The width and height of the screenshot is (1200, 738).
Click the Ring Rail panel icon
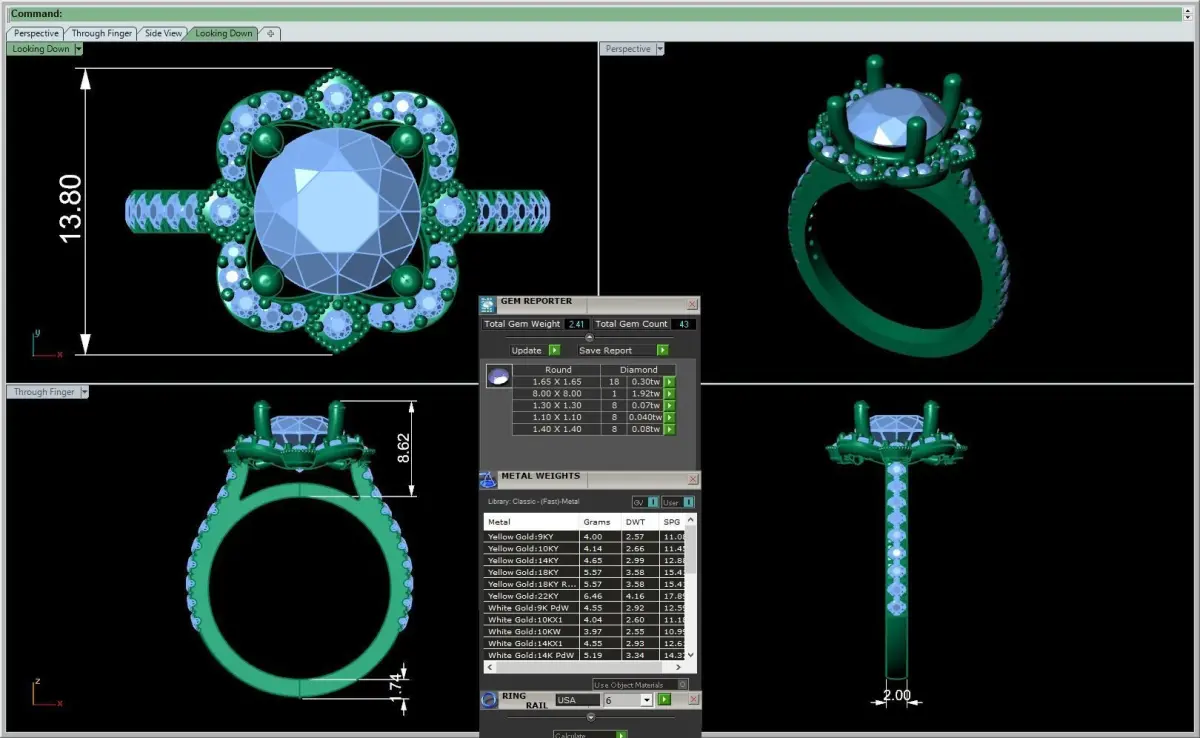489,700
